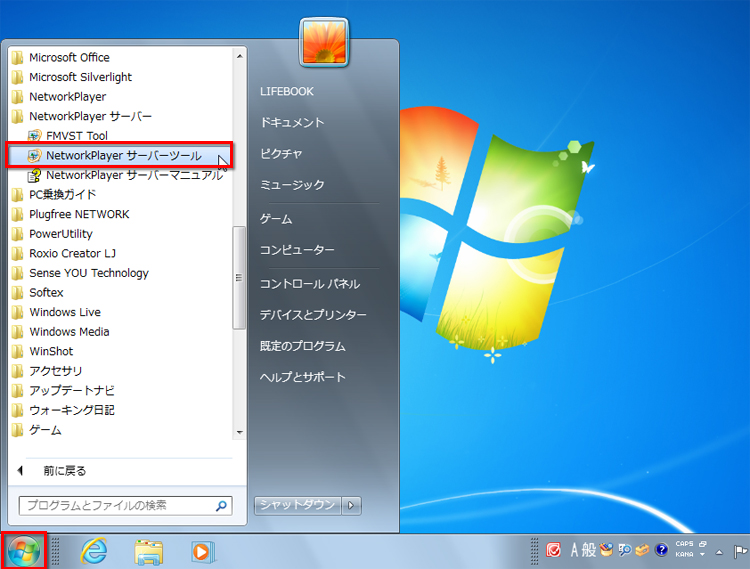Open the IME dictionary search icon
The image size is (750, 569).
[x=625, y=550]
